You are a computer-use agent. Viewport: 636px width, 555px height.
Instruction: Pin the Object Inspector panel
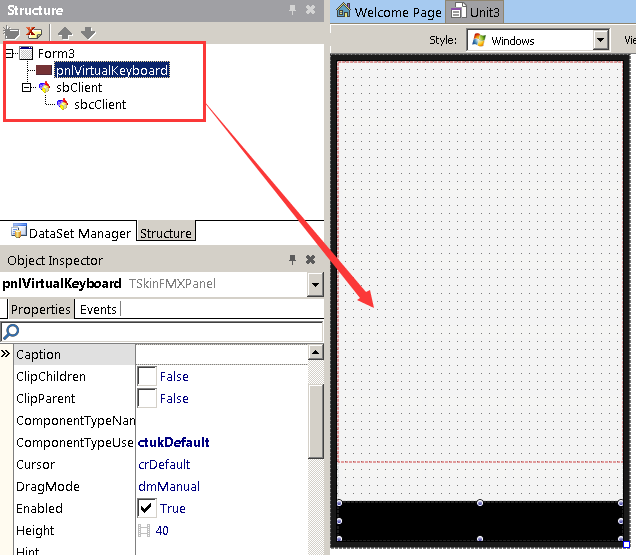pyautogui.click(x=292, y=260)
